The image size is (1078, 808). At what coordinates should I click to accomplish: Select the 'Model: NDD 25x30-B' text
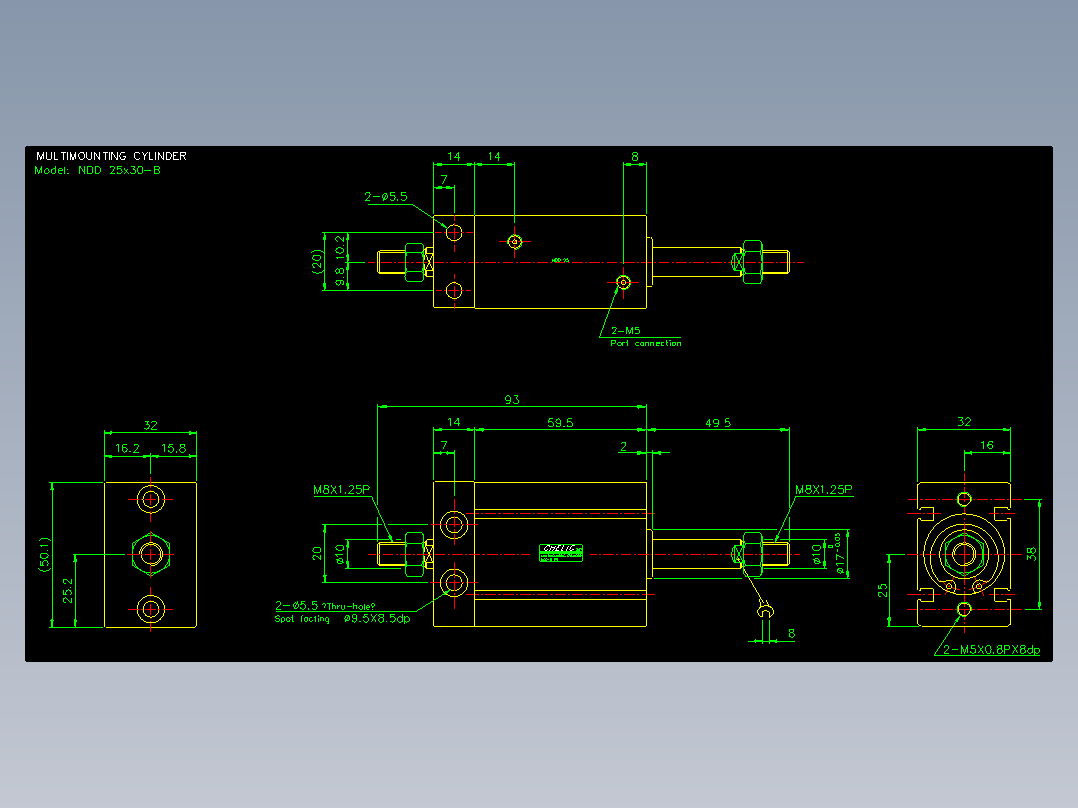pos(98,171)
